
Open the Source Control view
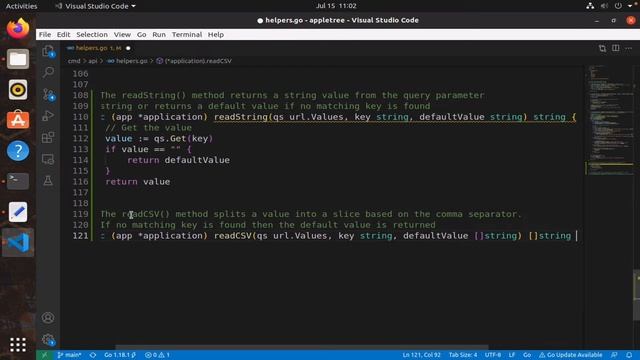coord(48,95)
